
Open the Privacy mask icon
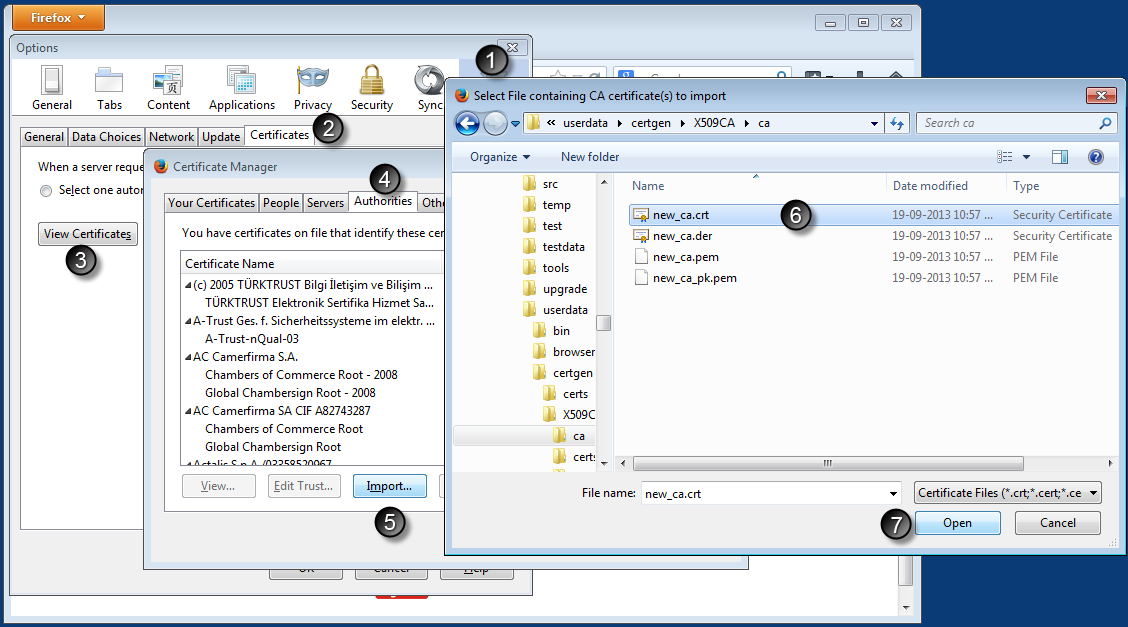pyautogui.click(x=313, y=80)
